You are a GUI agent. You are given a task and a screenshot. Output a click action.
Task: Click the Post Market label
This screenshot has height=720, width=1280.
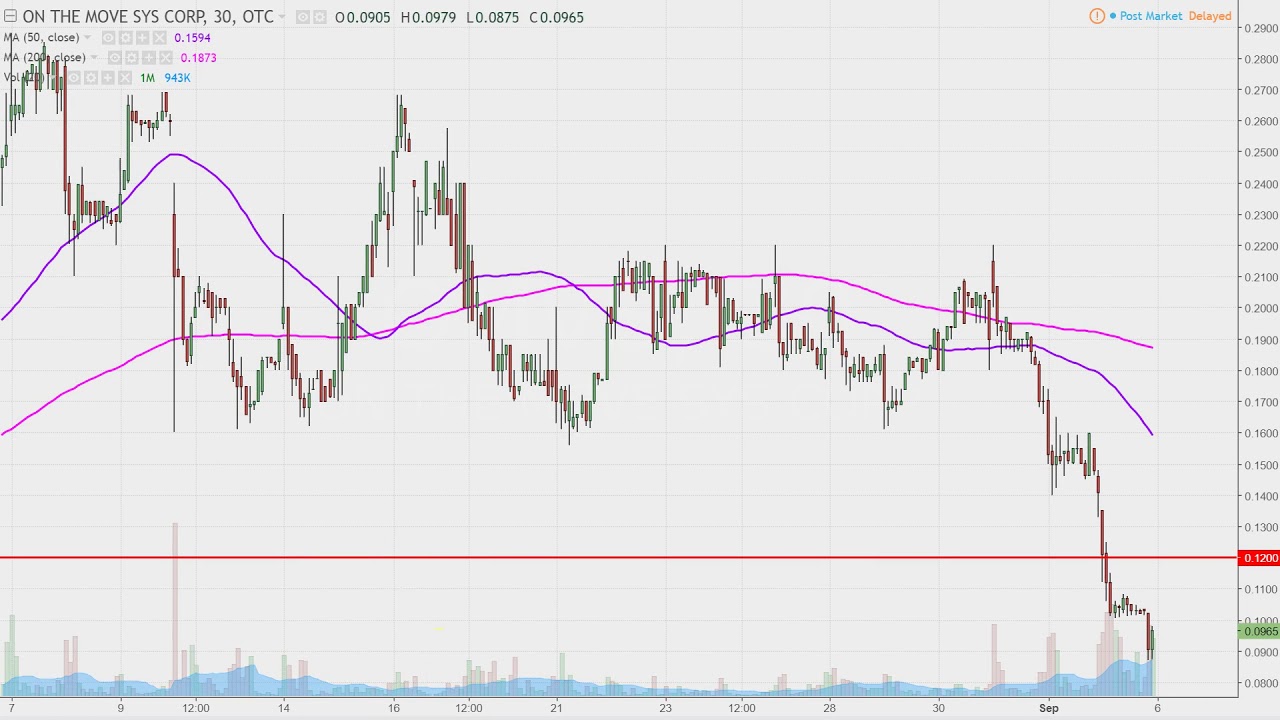point(1151,16)
